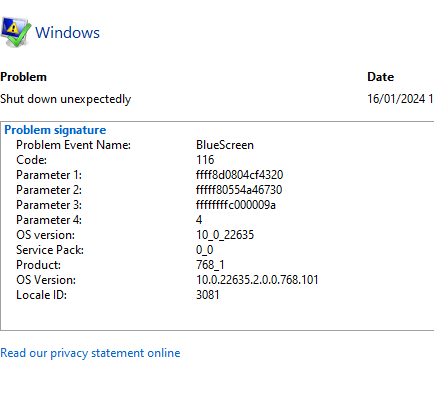
Task: Click the 'Locale ID:' label
Action: [42, 295]
